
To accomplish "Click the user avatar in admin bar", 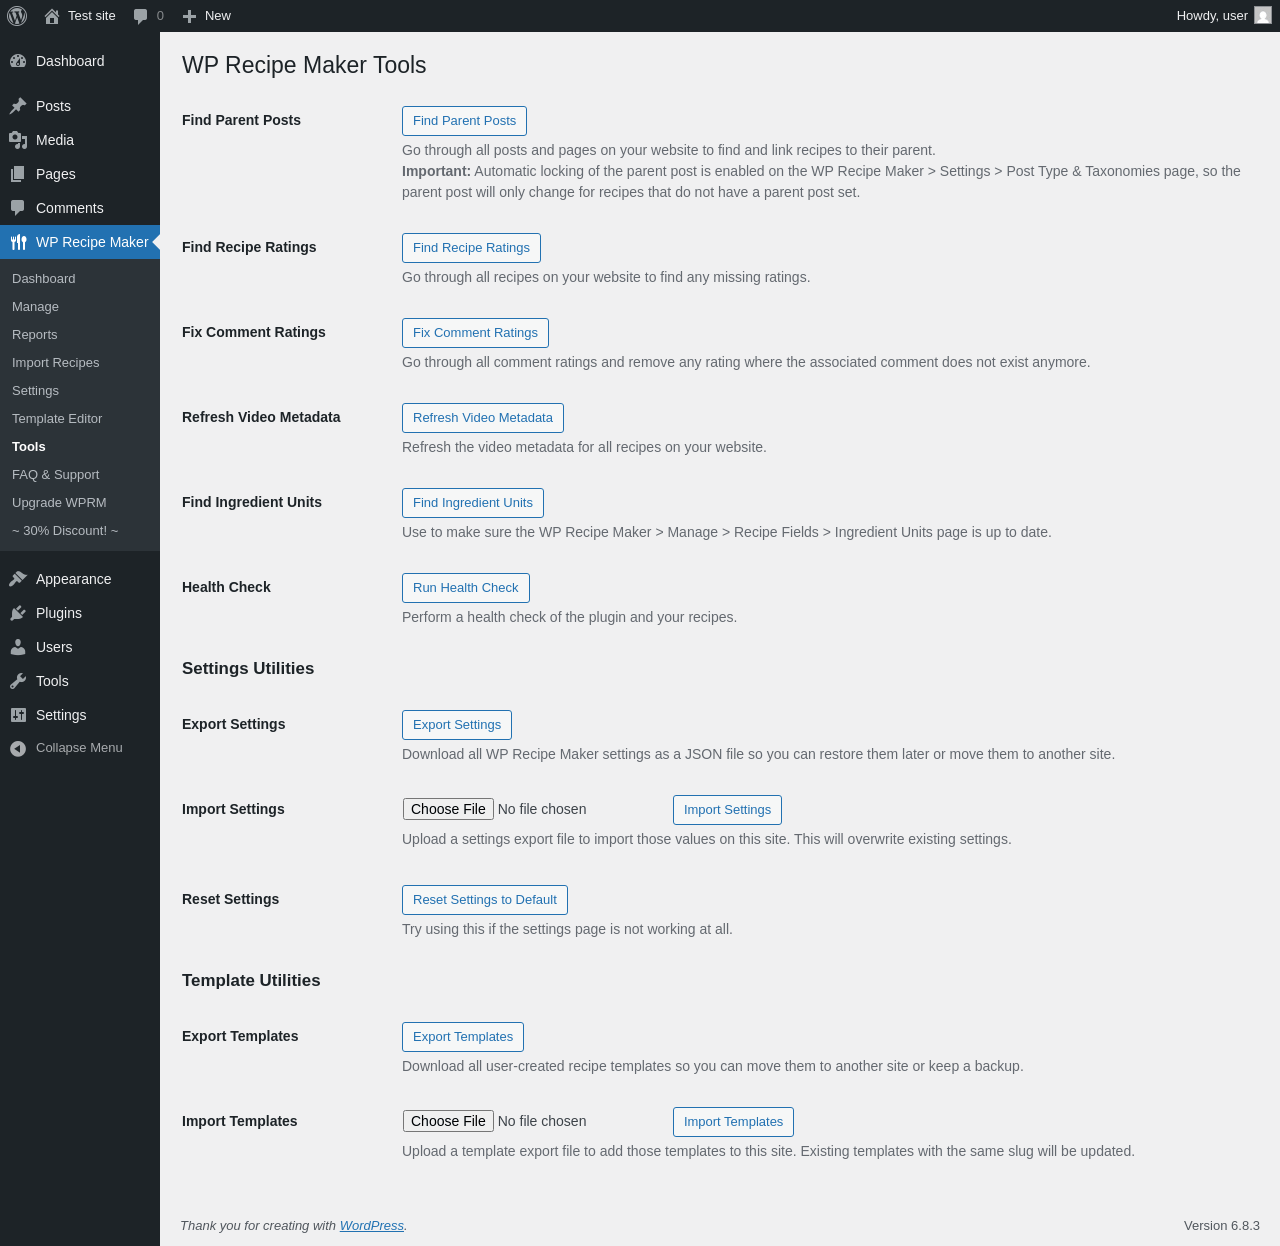I will pyautogui.click(x=1263, y=16).
